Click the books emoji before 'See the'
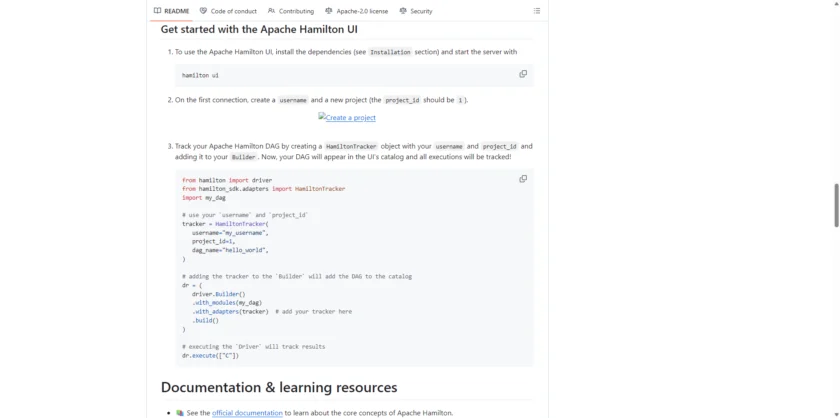This screenshot has height=418, width=840. pos(180,413)
